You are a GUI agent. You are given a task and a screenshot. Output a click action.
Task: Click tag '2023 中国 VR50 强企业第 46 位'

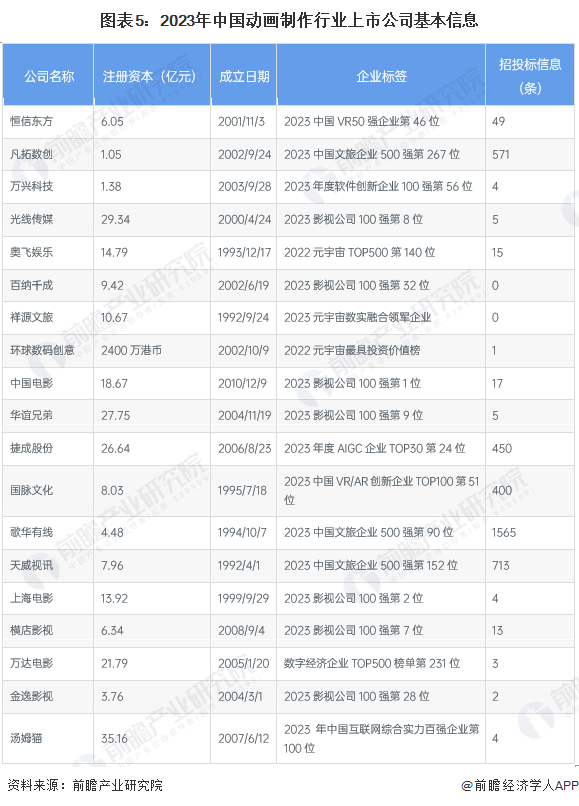click(361, 121)
